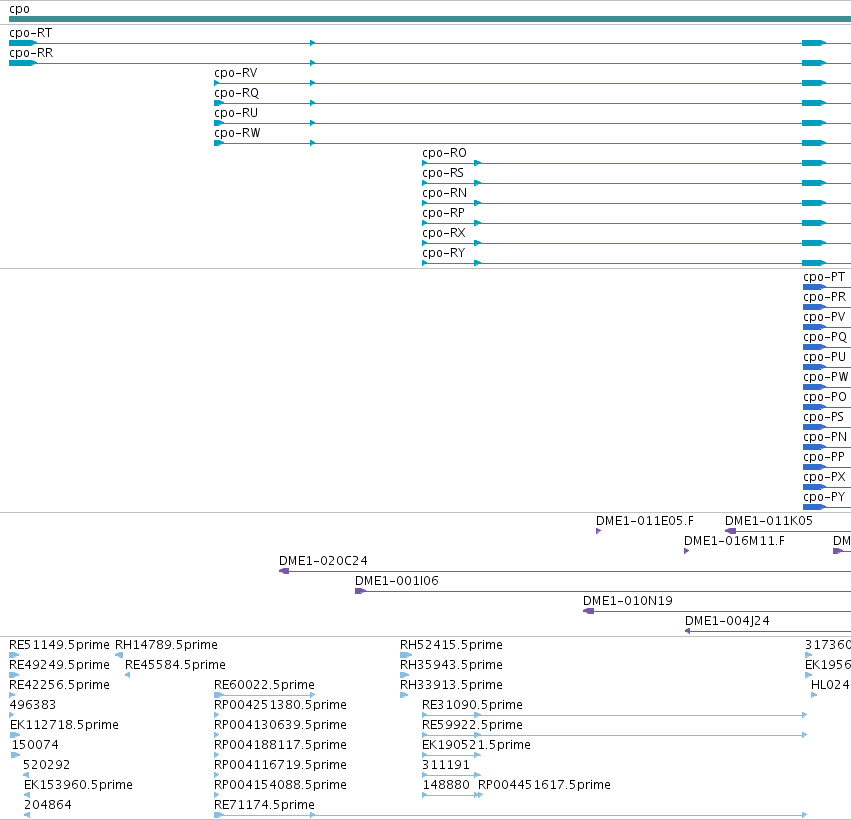Open the EK112718.5prime EST label
Screen dimensions: 851x820
[x=64, y=726]
